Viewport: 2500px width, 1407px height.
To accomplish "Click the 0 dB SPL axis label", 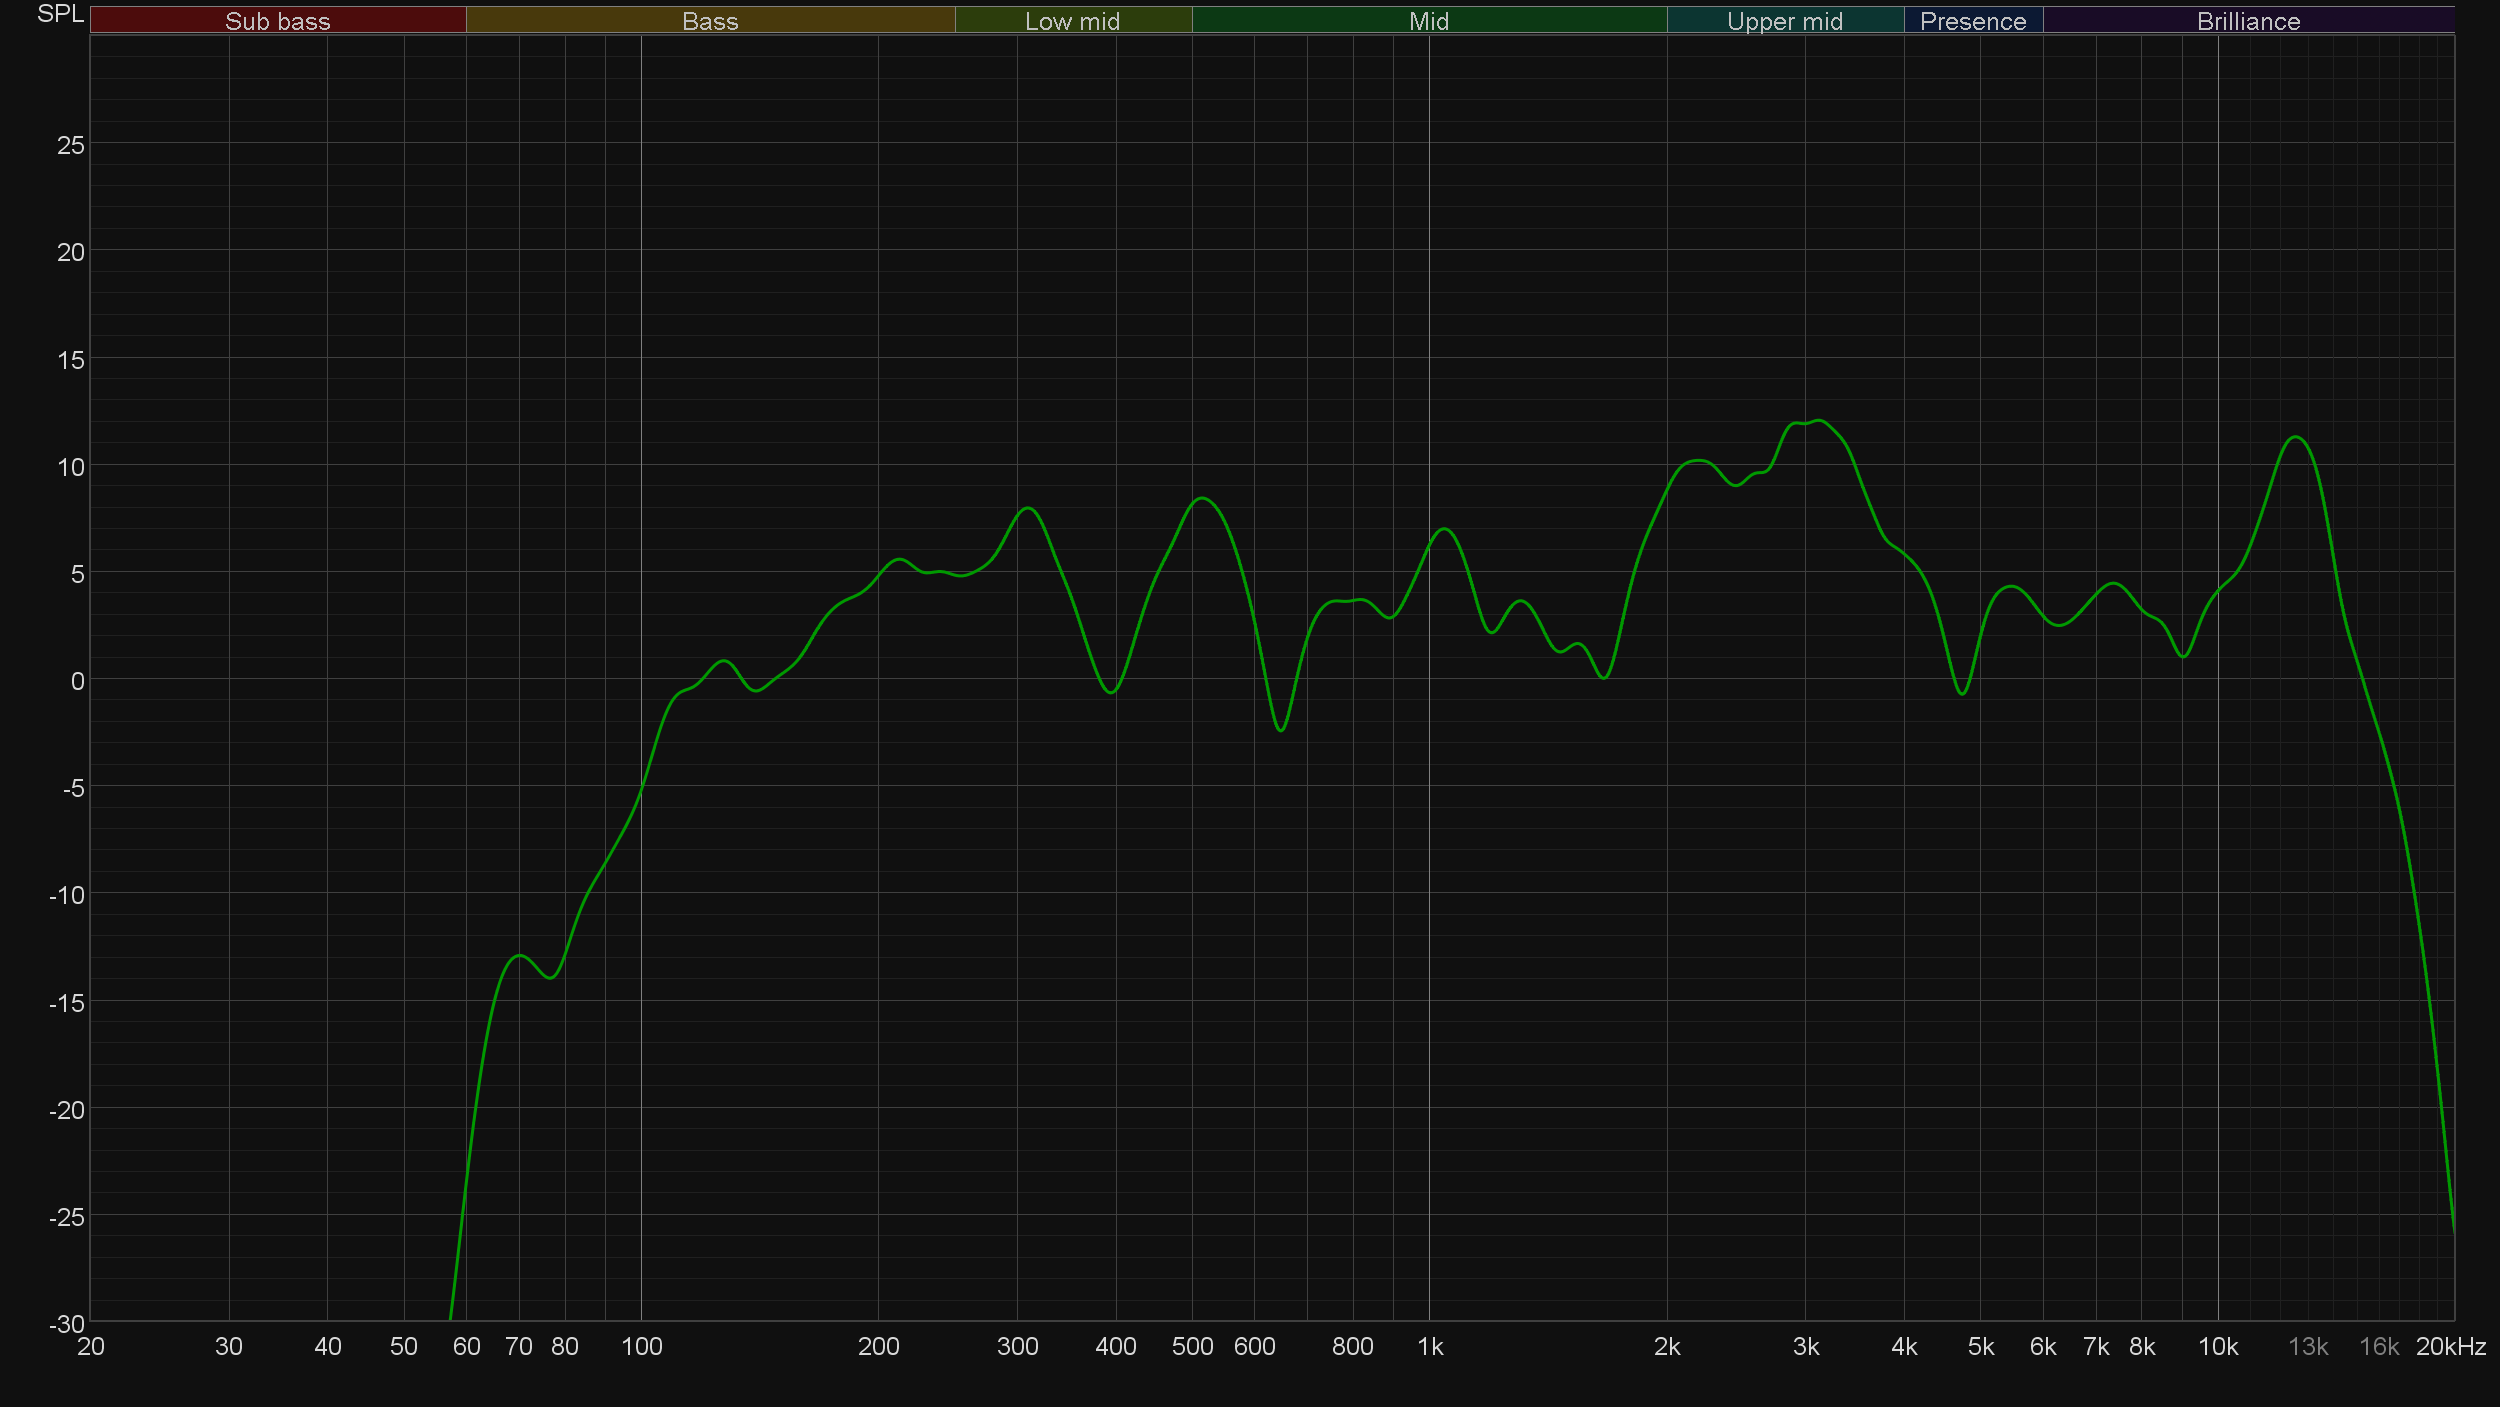I will coord(77,681).
